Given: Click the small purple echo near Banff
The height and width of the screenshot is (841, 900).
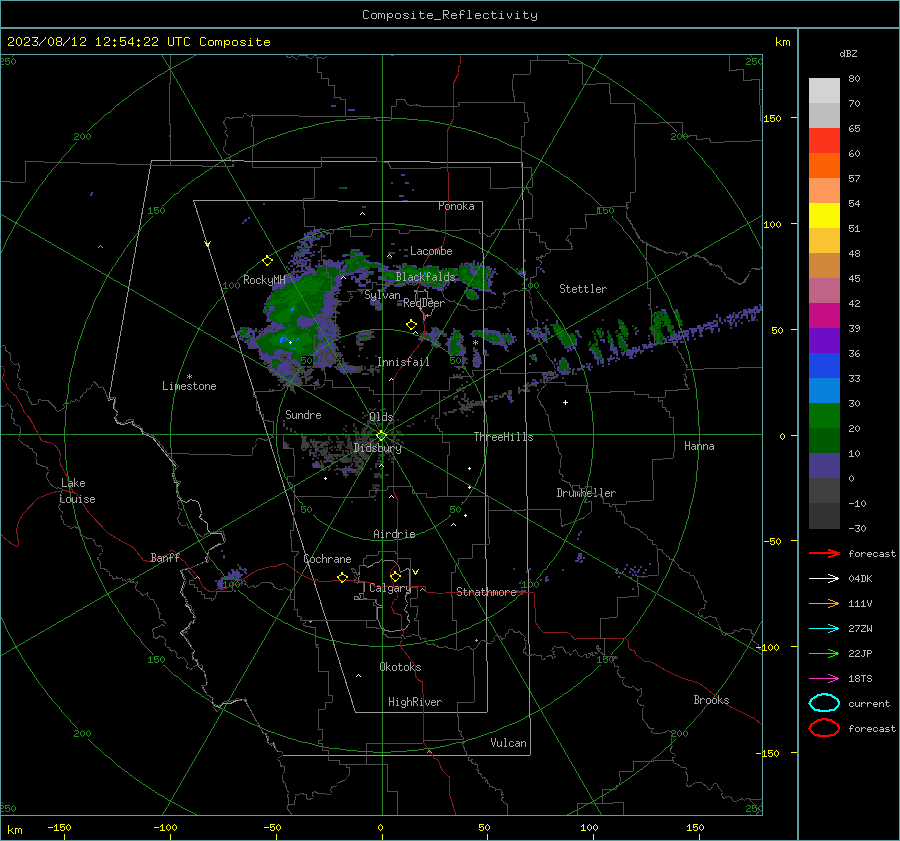Looking at the screenshot, I should (231, 577).
